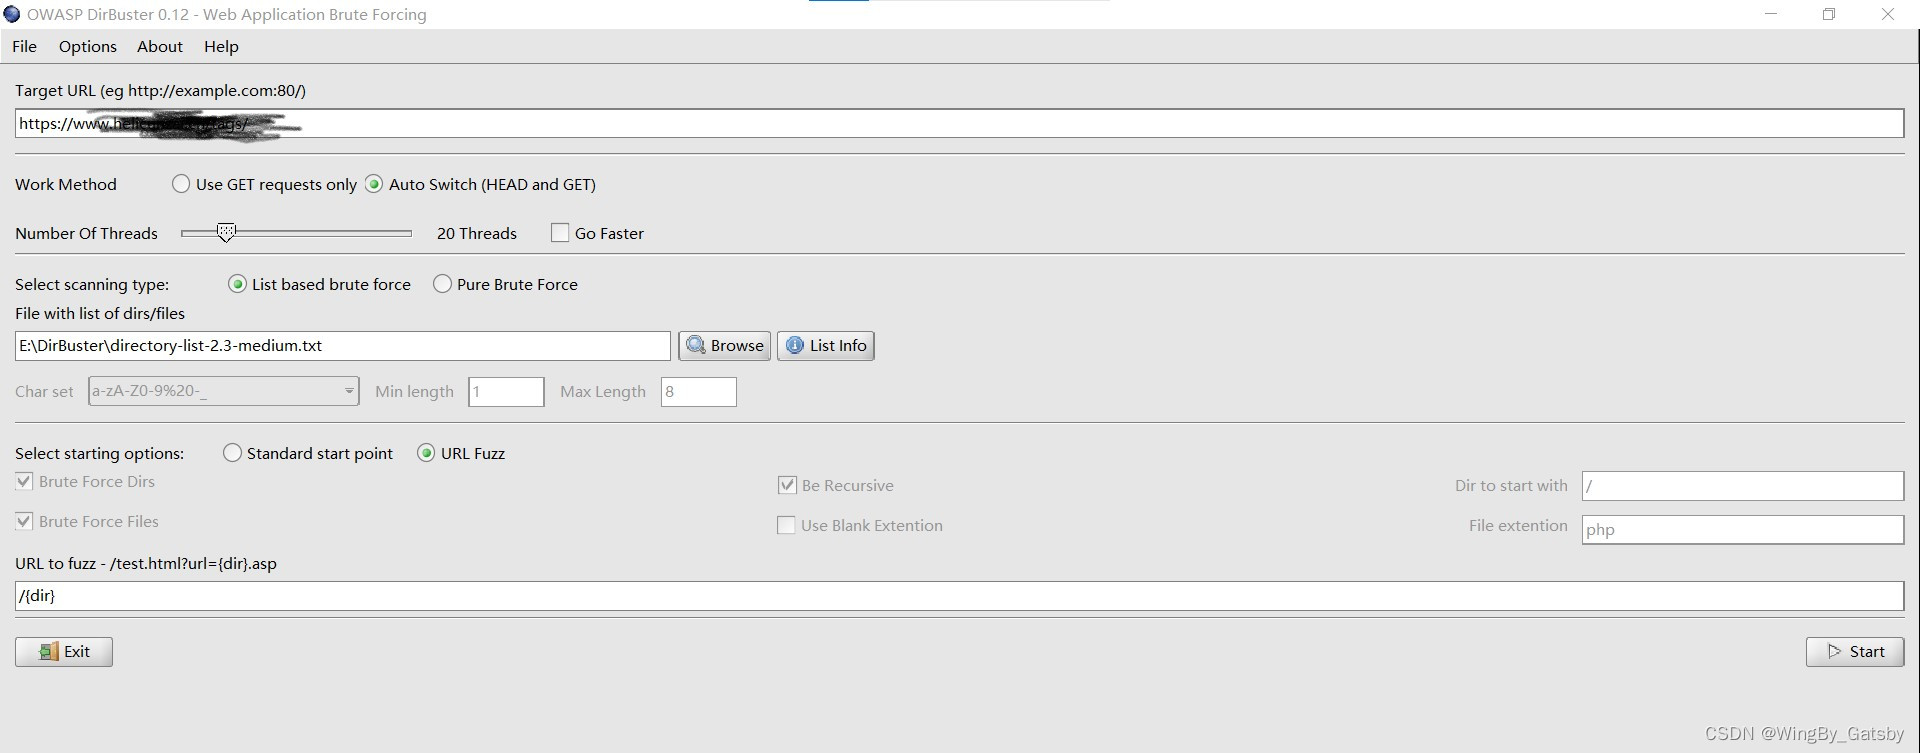The height and width of the screenshot is (753, 1920).
Task: Select URL Fuzz starting option
Action: coord(426,453)
